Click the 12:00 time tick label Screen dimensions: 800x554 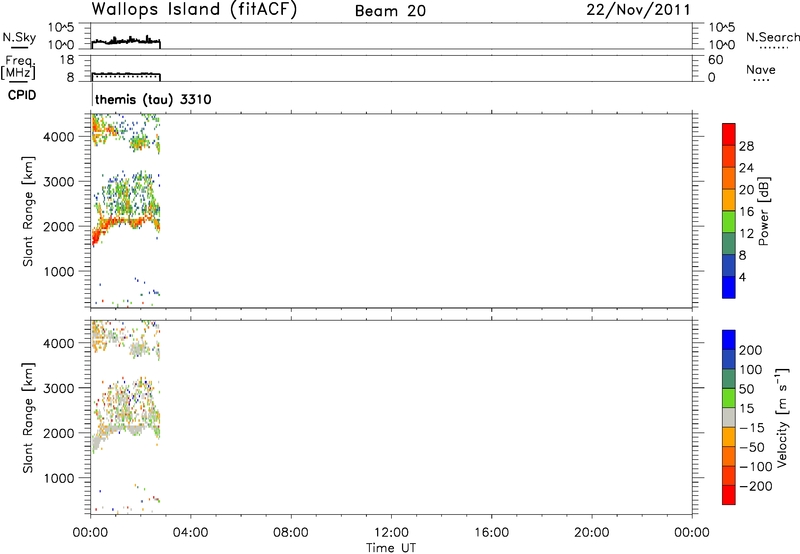tap(391, 533)
